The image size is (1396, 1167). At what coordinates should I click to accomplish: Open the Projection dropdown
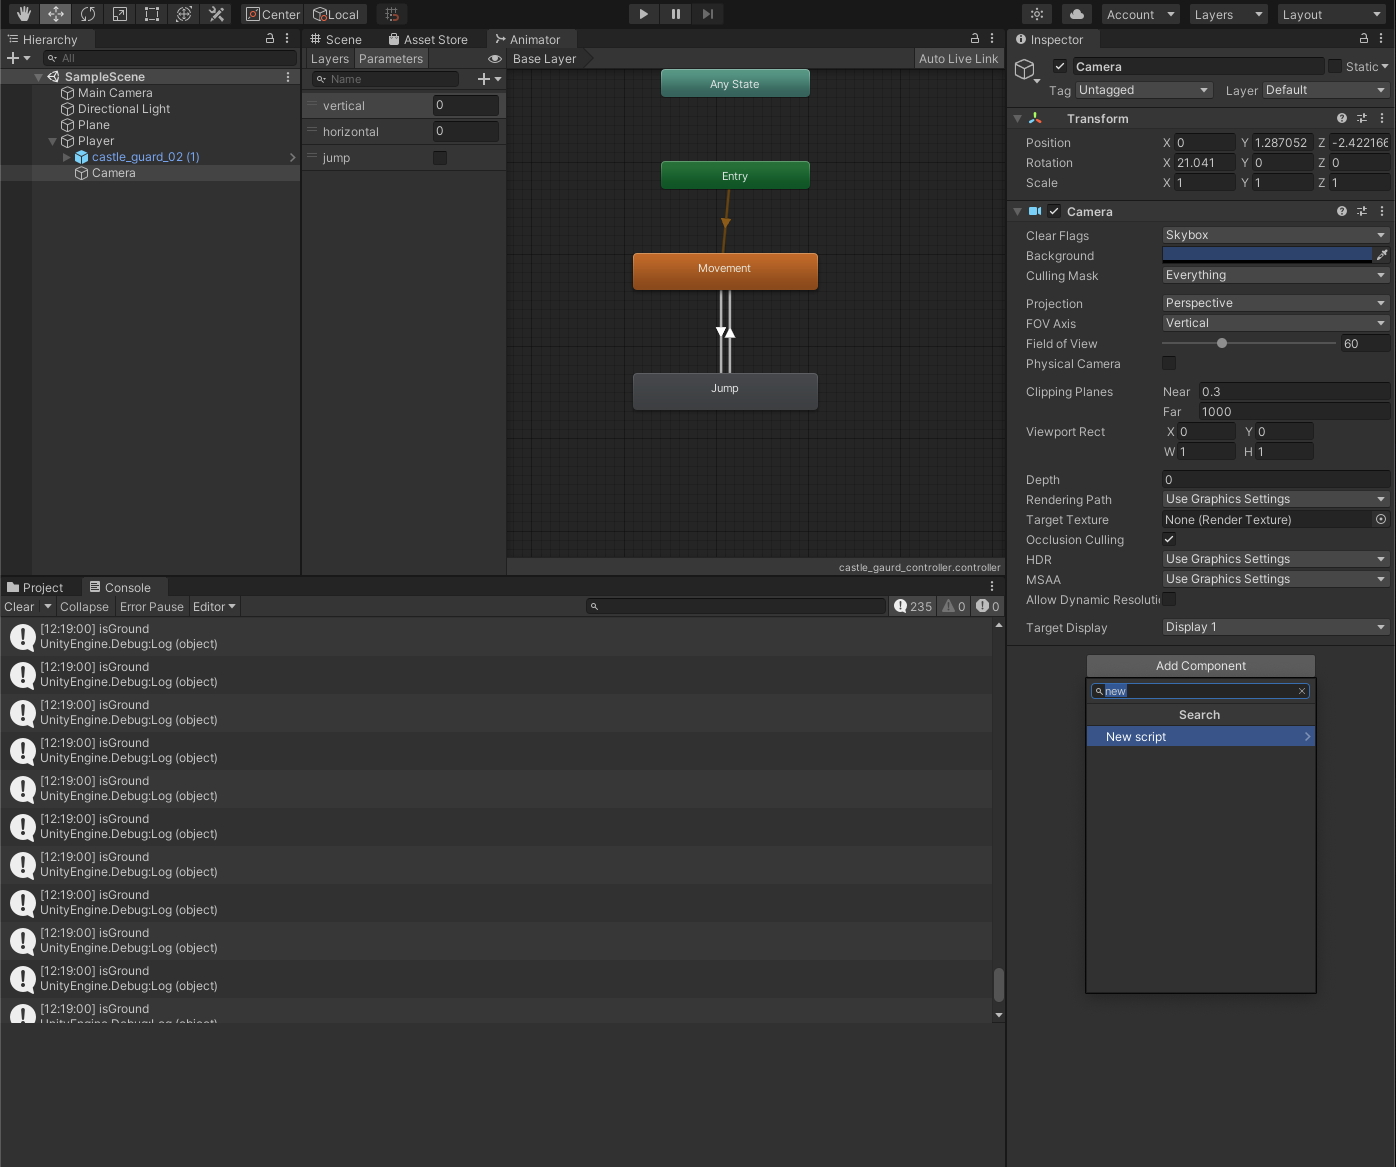(x=1275, y=303)
